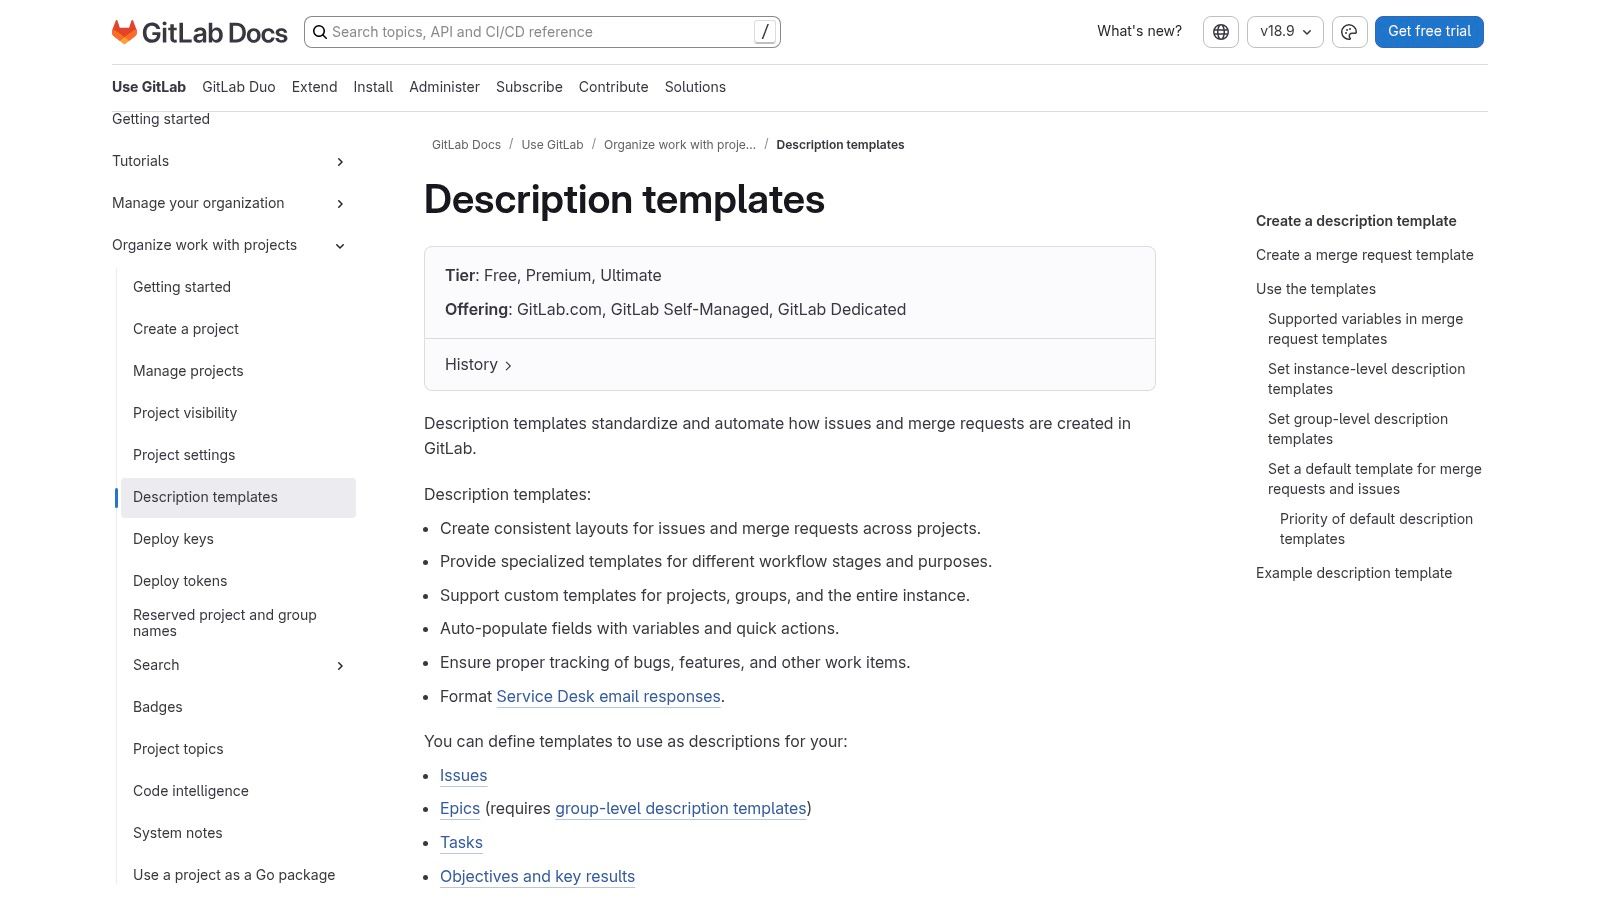Click the slash keyboard shortcut badge

point(763,31)
